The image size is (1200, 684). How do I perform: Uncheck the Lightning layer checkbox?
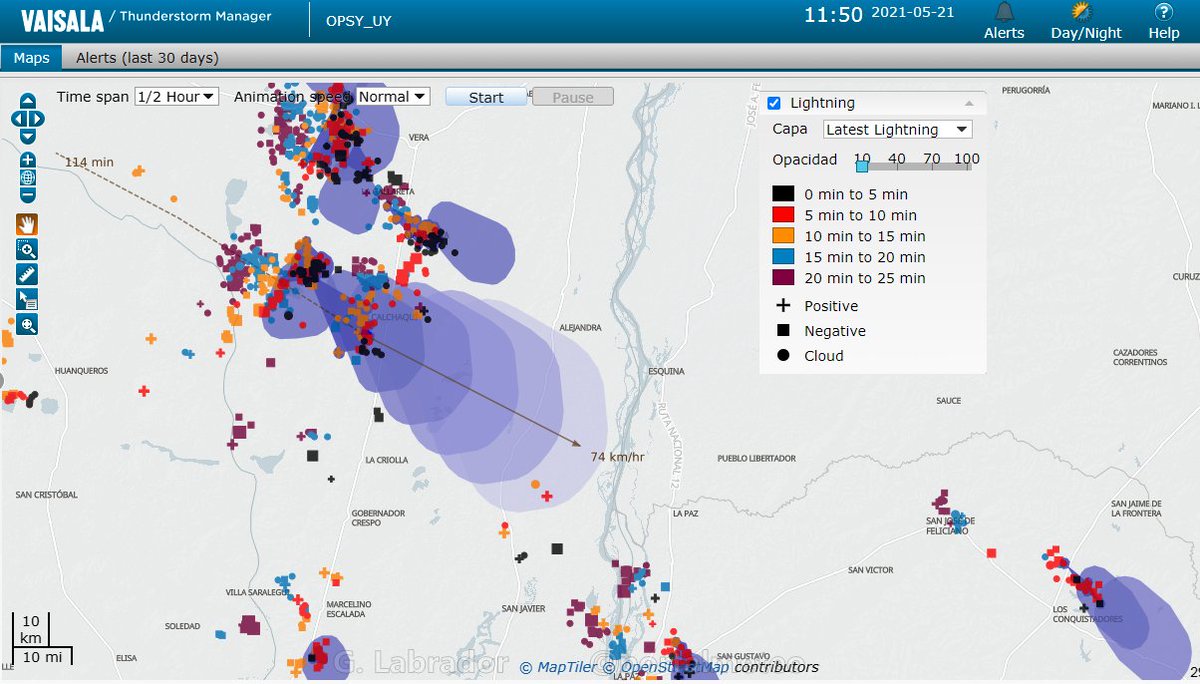tap(774, 103)
